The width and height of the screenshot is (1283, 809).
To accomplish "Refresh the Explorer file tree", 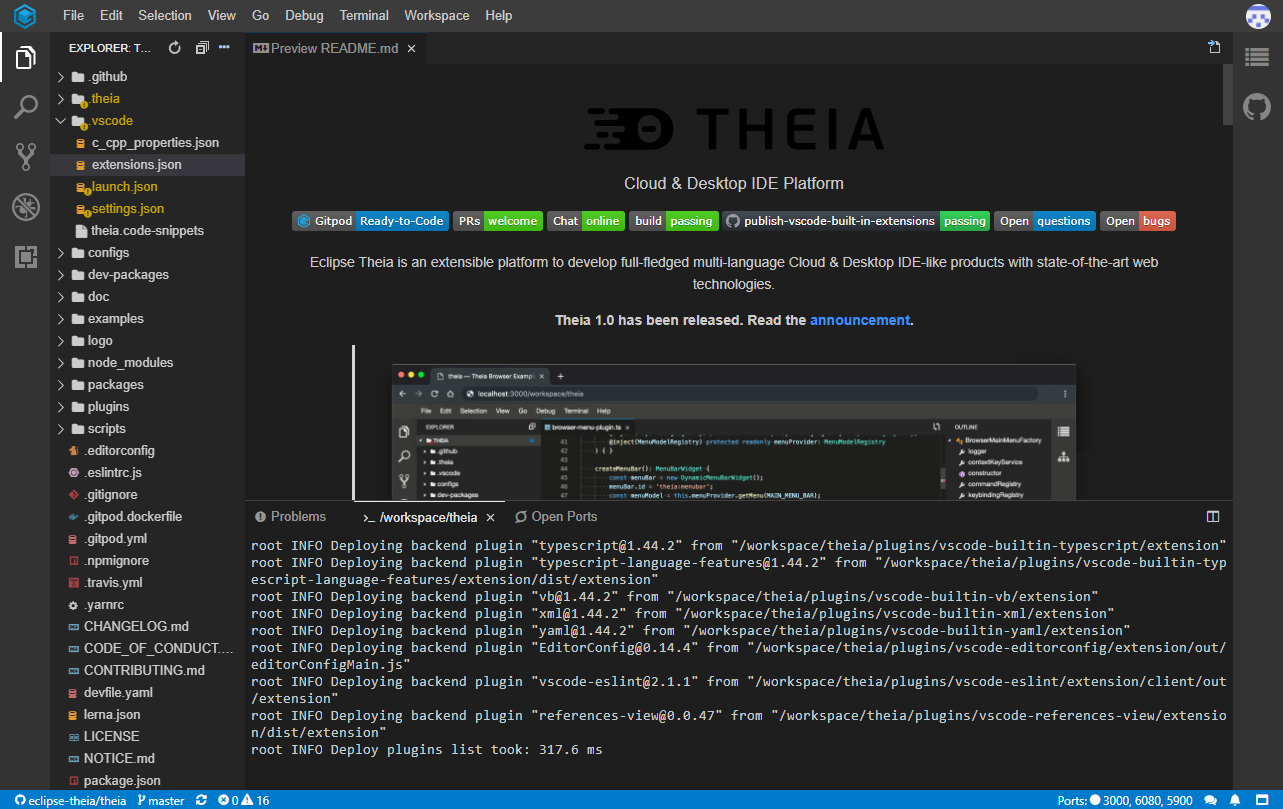I will tap(172, 47).
